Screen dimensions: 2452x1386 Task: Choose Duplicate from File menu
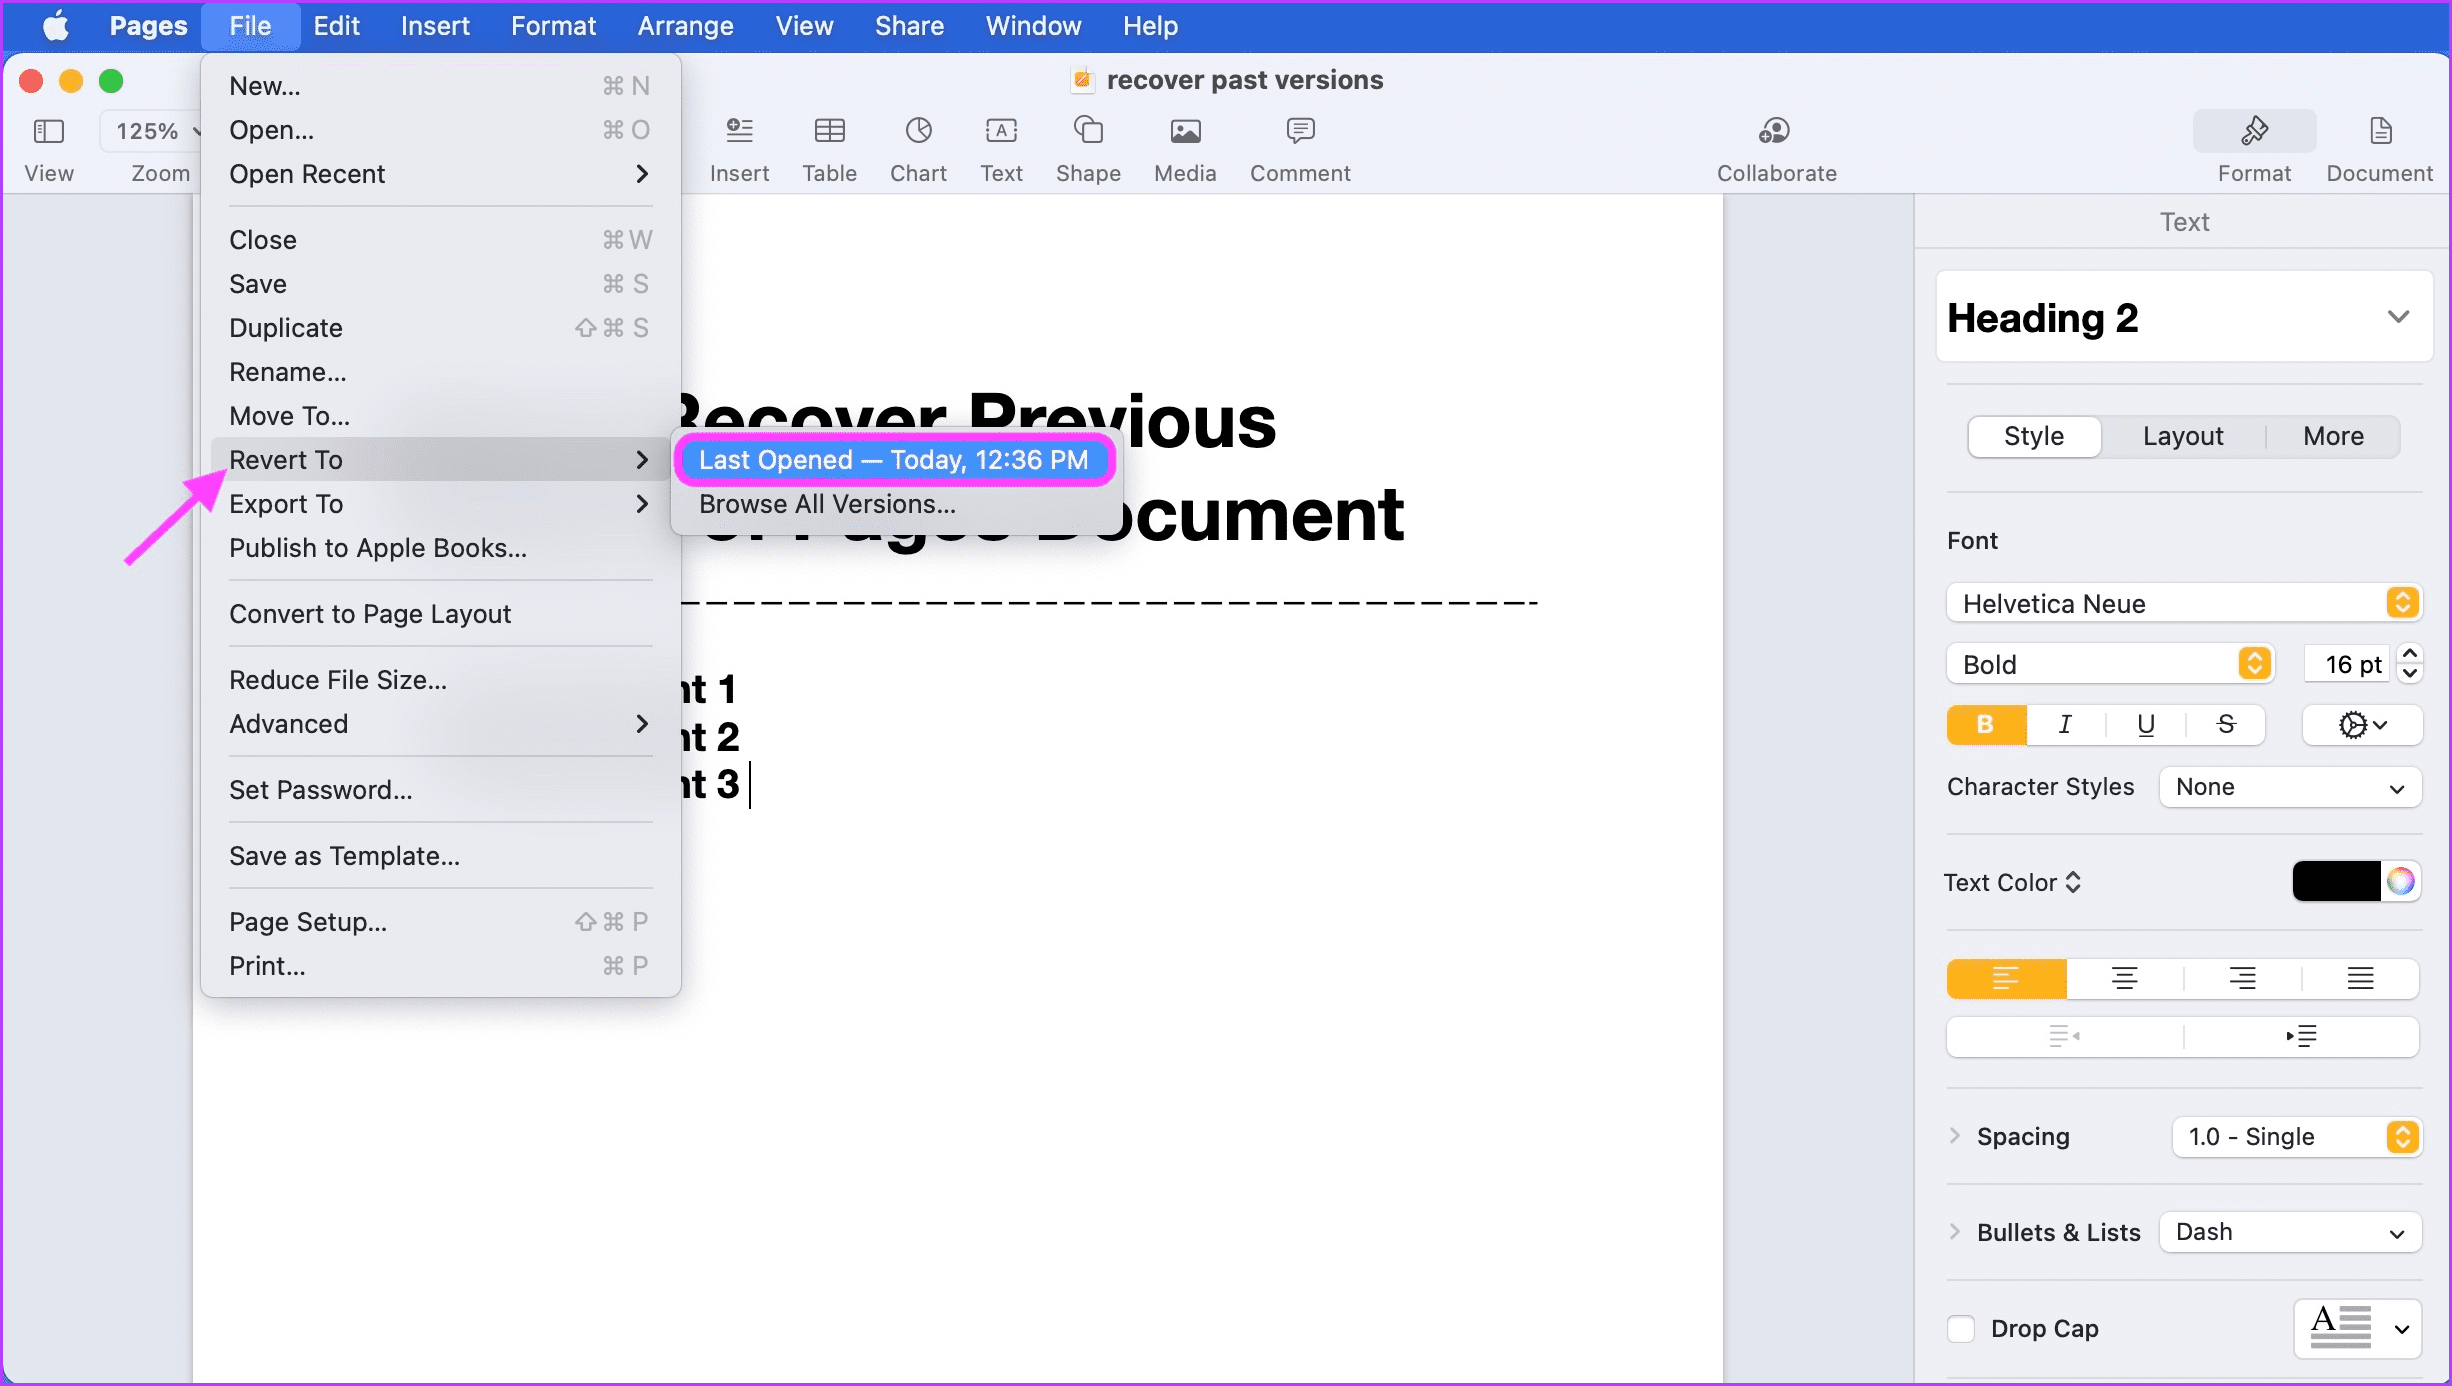pyautogui.click(x=440, y=328)
